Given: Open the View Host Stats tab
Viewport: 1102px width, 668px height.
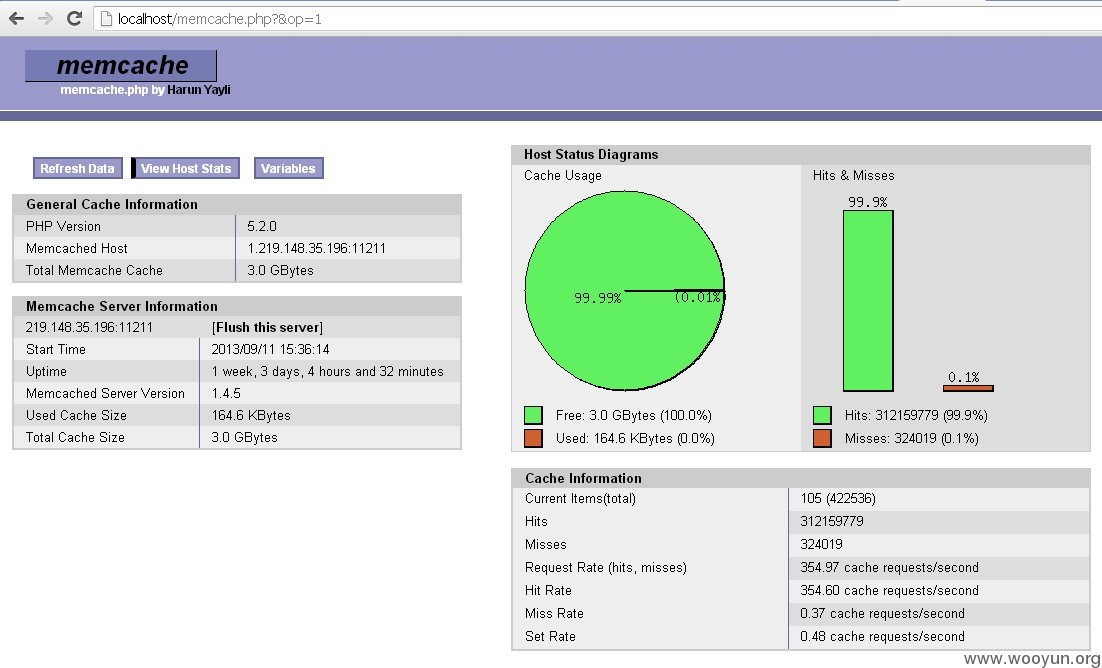Looking at the screenshot, I should click(186, 169).
